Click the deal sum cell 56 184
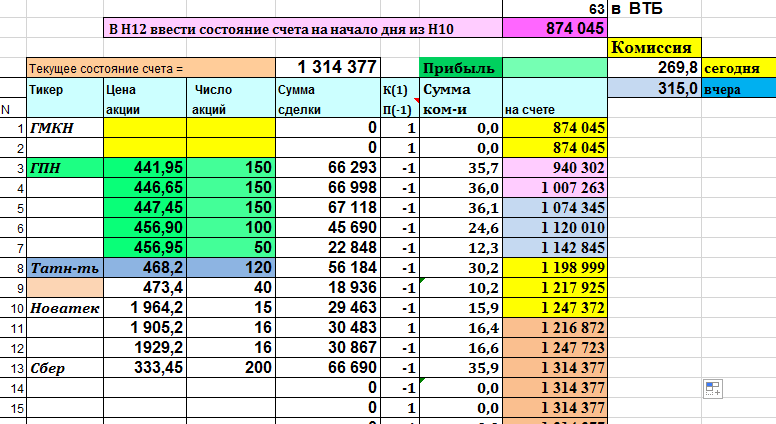776x424 pixels. [x=328, y=268]
